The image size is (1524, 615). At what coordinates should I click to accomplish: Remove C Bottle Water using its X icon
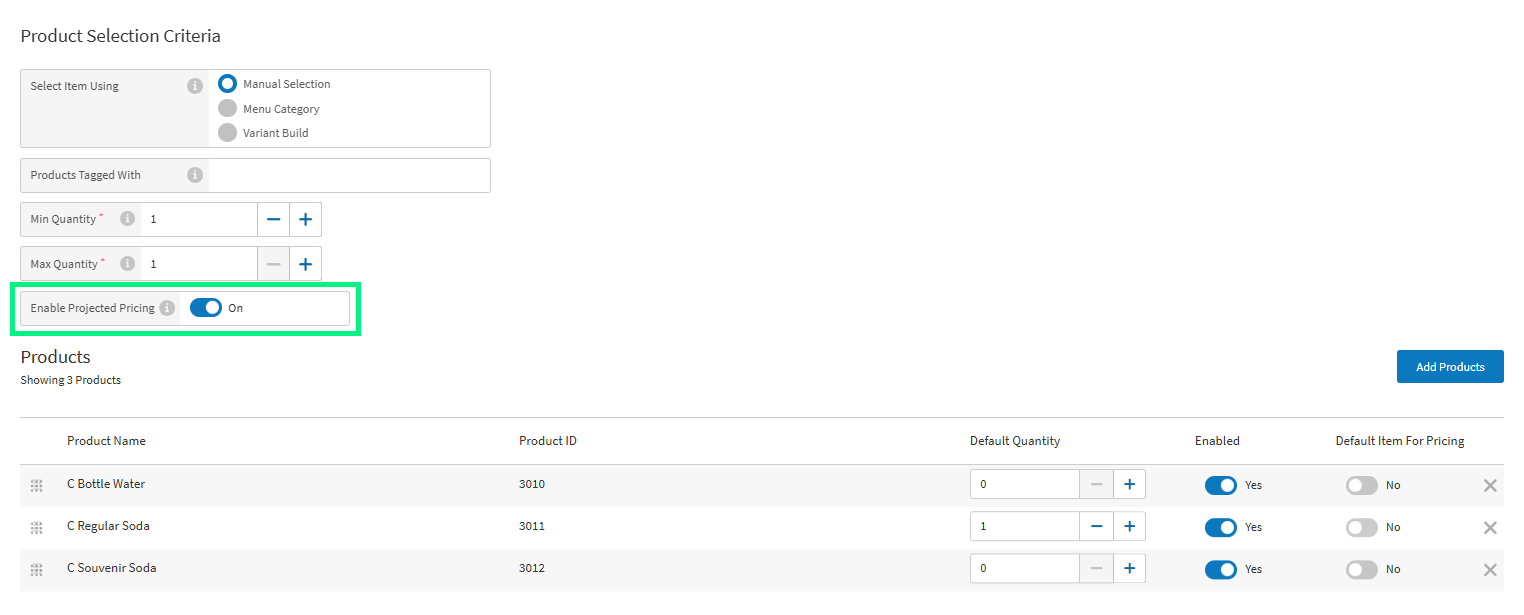click(x=1490, y=485)
